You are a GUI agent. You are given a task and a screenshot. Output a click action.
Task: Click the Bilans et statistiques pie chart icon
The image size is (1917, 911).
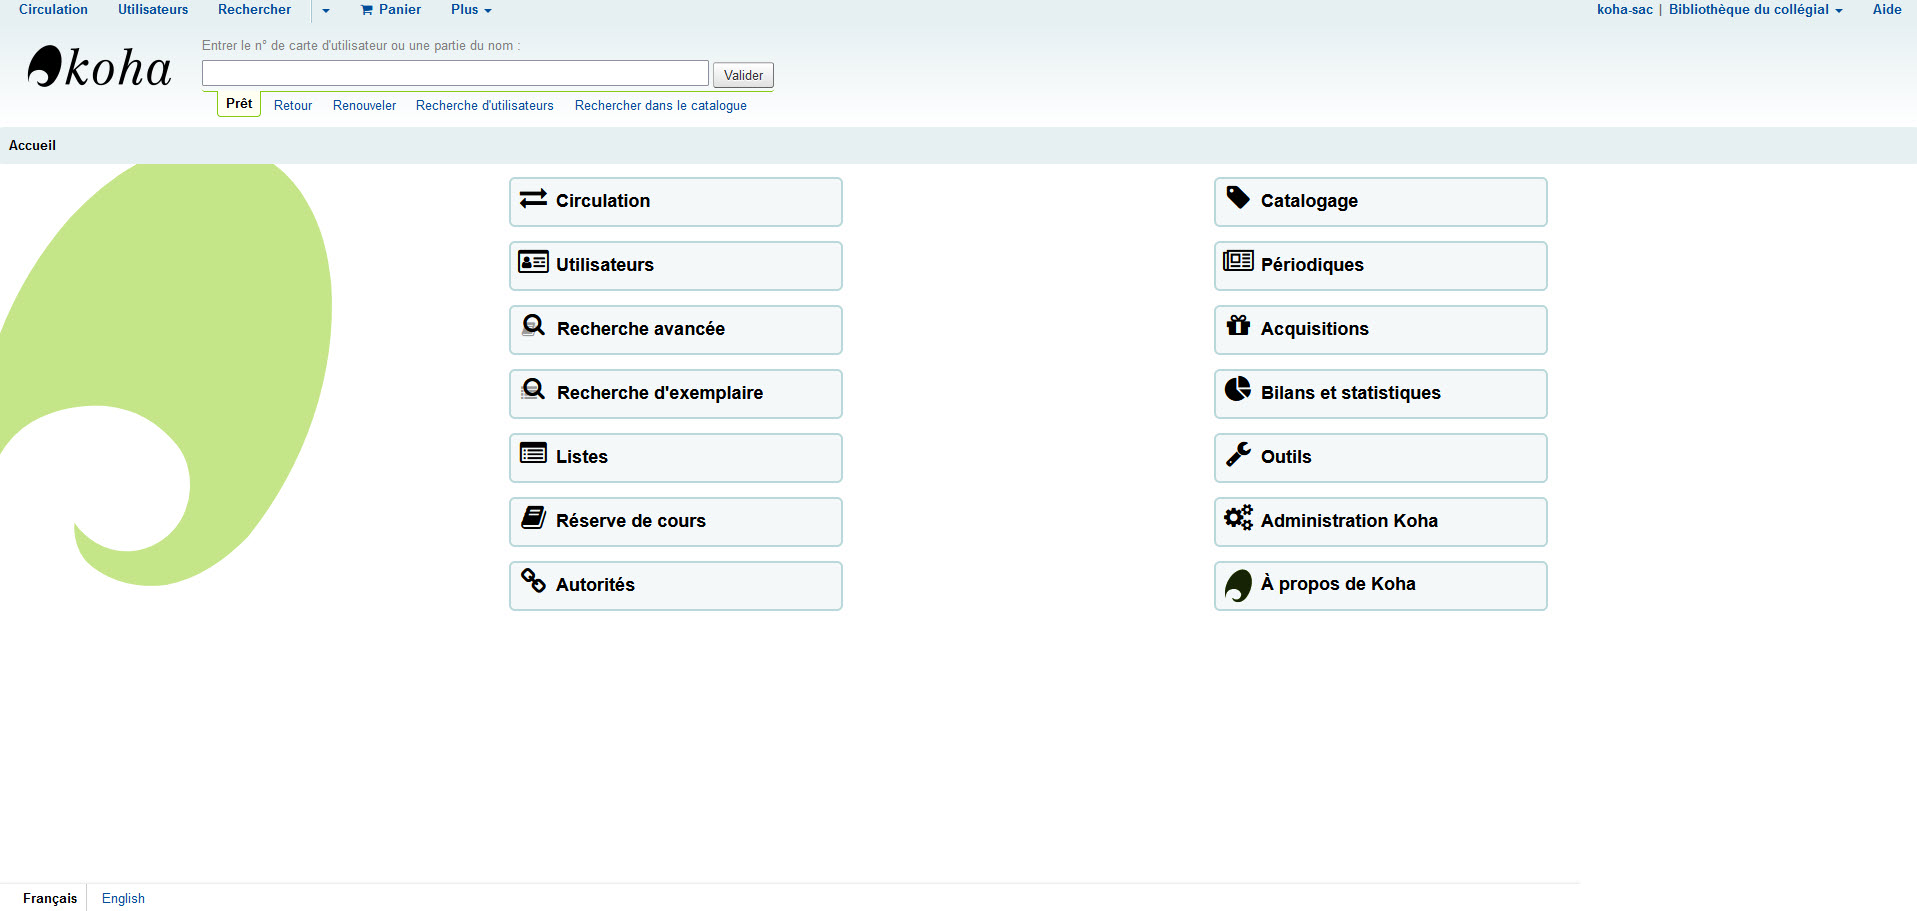tap(1238, 389)
